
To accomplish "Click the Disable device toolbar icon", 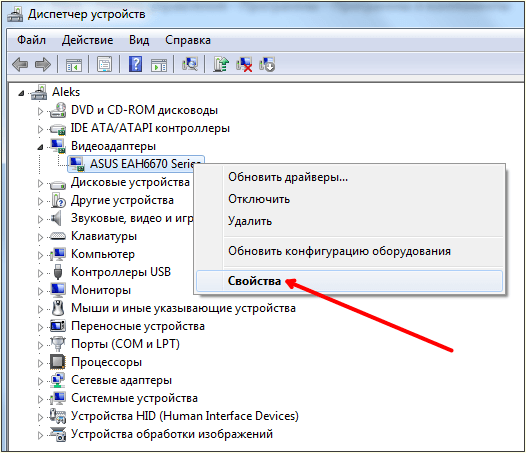I will click(x=267, y=64).
